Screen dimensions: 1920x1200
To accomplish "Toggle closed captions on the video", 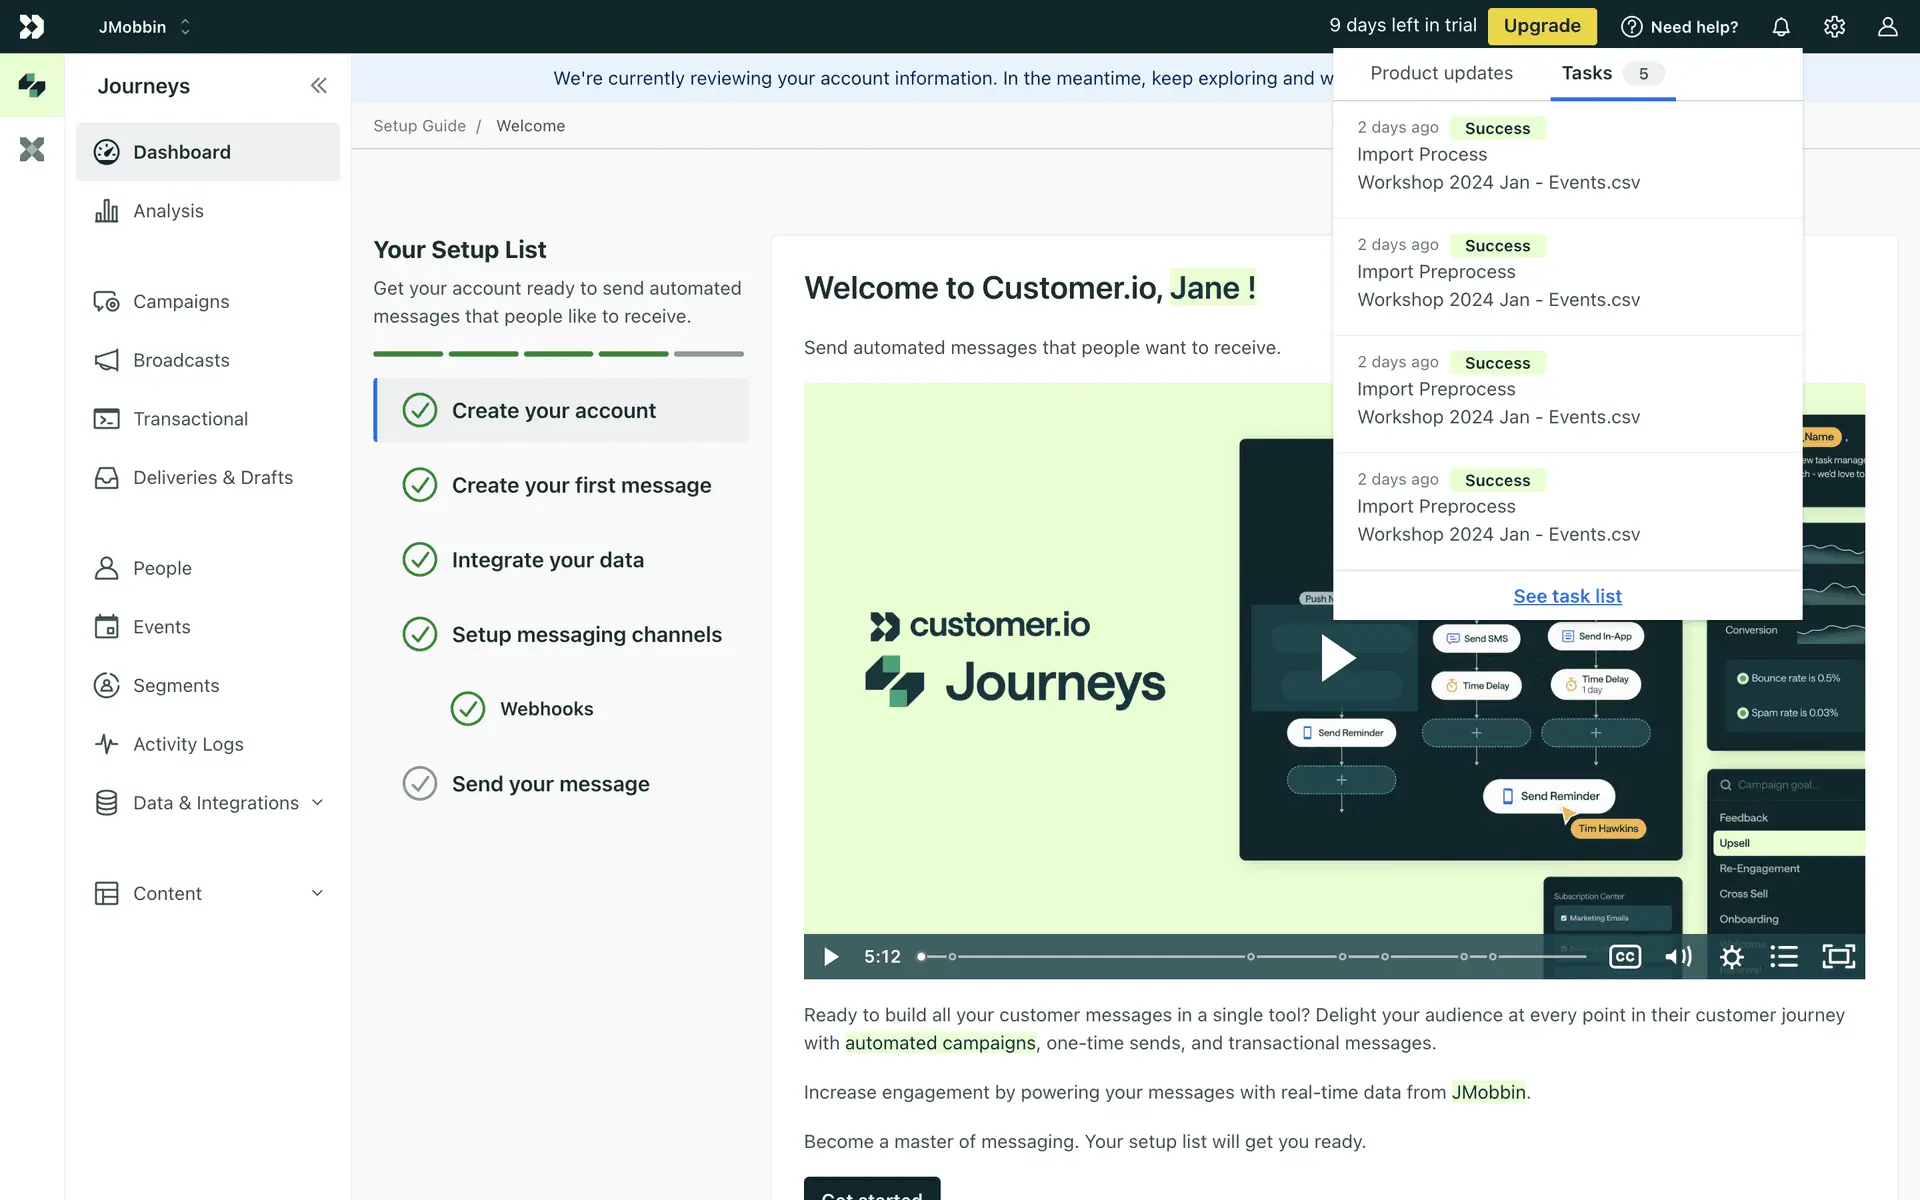I will pyautogui.click(x=1625, y=957).
